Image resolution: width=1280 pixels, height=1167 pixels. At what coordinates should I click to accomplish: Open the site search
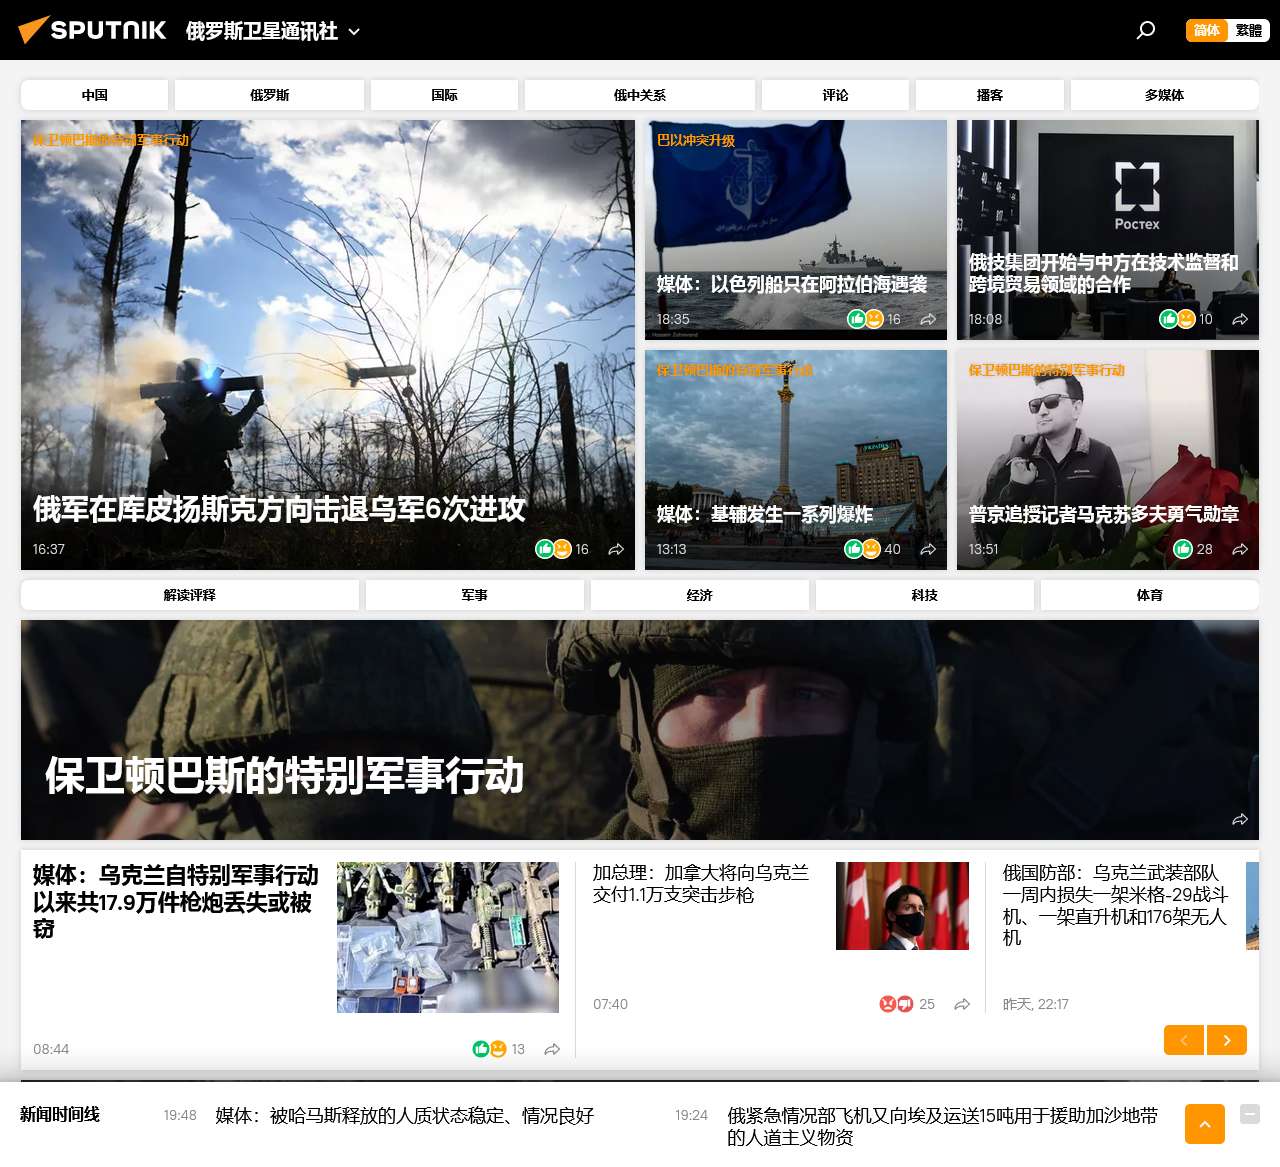click(x=1145, y=30)
